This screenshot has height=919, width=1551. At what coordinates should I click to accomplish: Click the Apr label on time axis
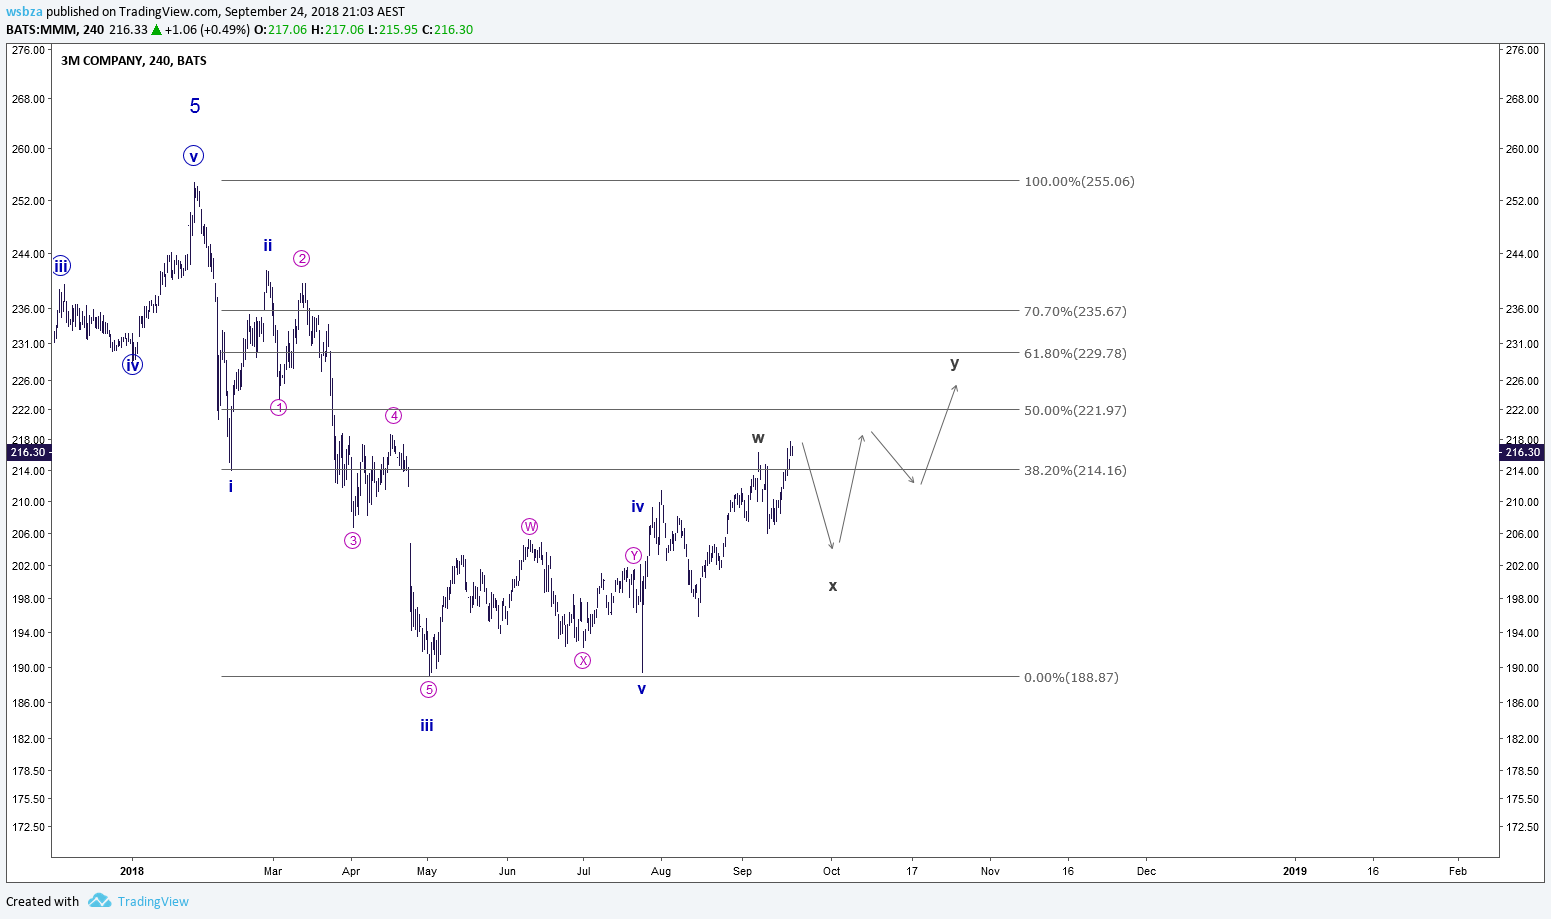click(x=351, y=871)
